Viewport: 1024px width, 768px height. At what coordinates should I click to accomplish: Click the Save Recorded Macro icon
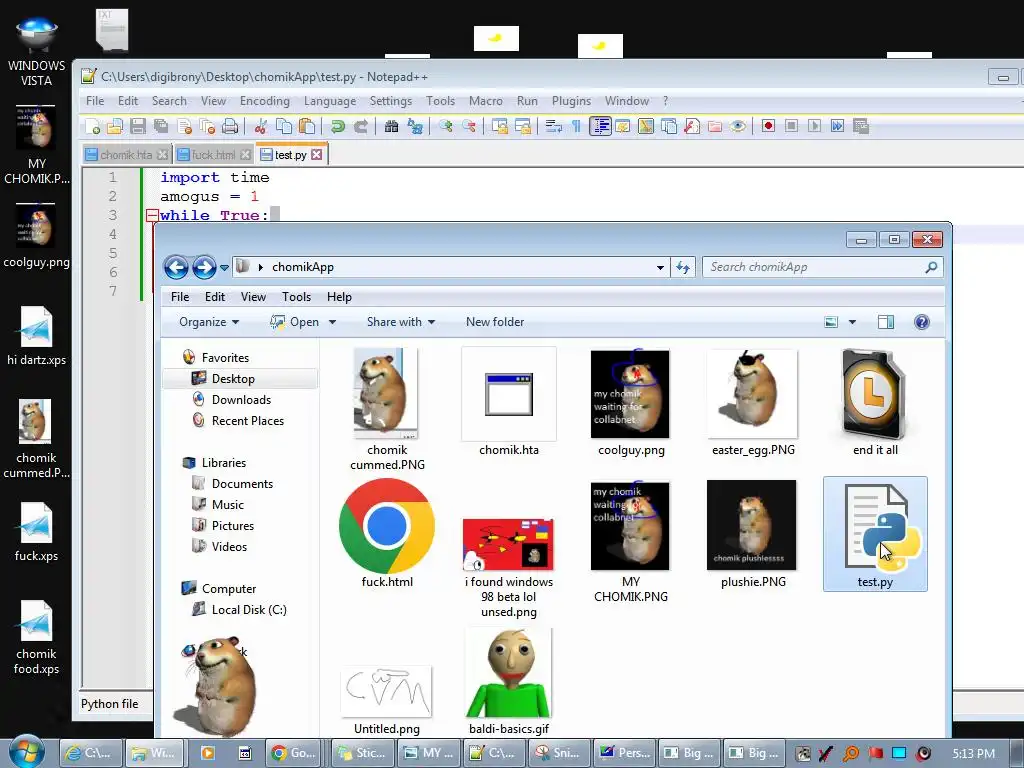pyautogui.click(x=861, y=126)
